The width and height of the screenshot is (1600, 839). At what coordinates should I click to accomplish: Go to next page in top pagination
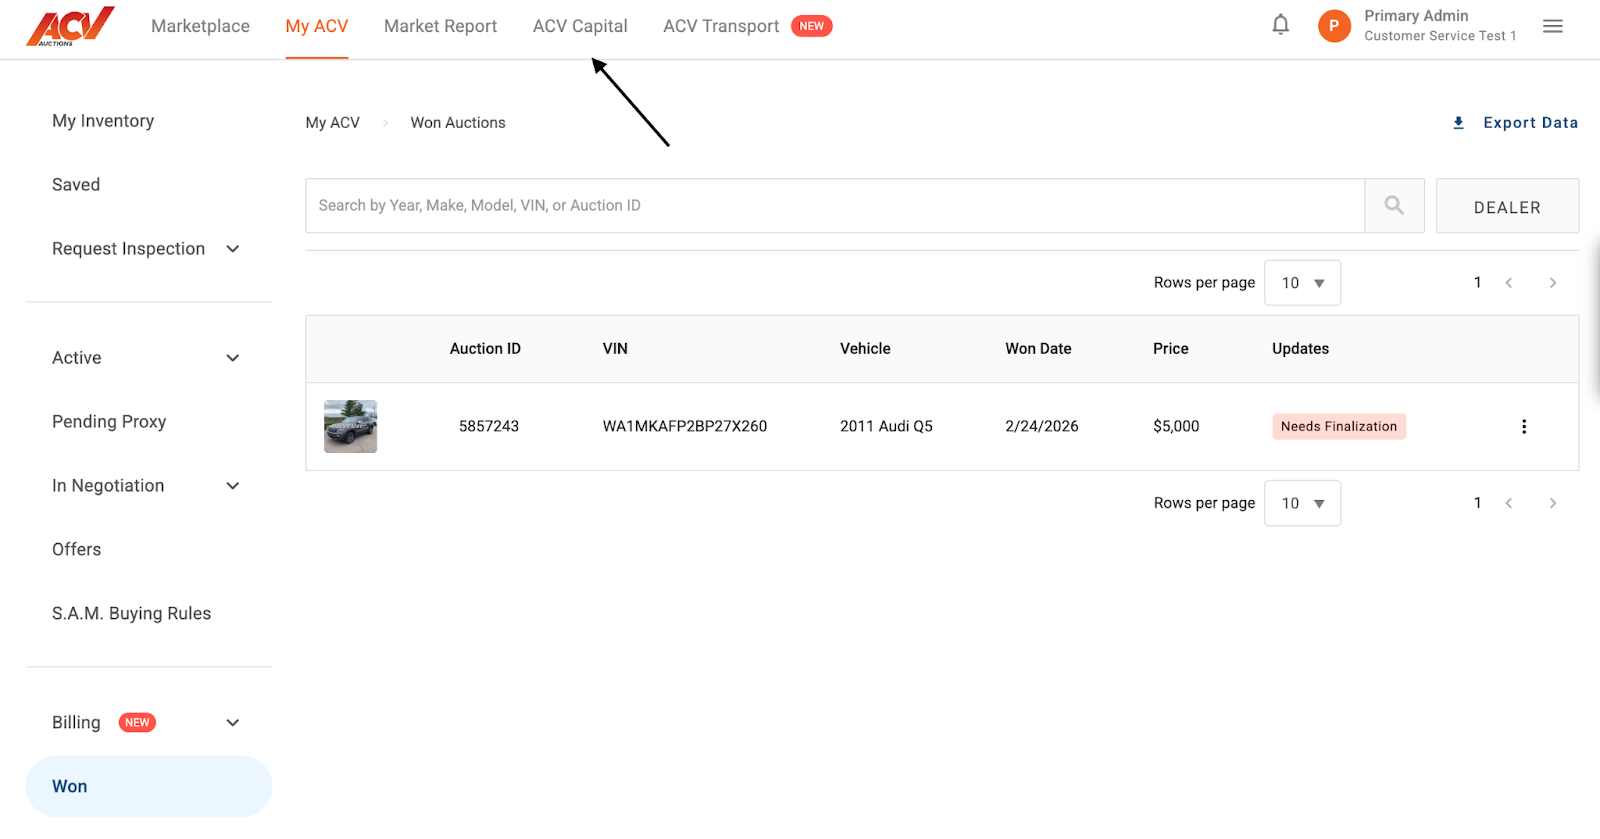[x=1553, y=283]
